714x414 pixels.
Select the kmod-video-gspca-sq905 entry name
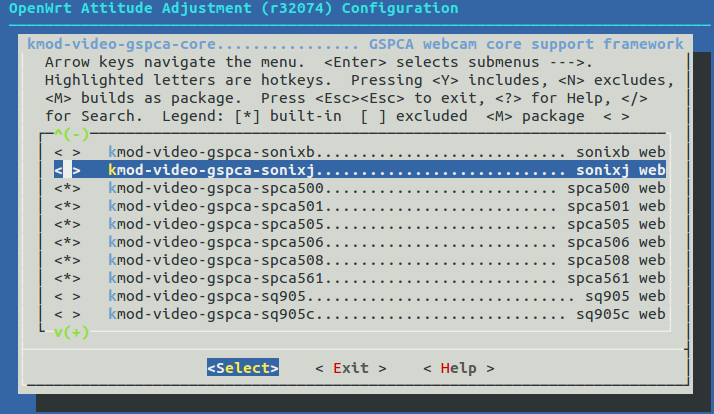point(207,296)
